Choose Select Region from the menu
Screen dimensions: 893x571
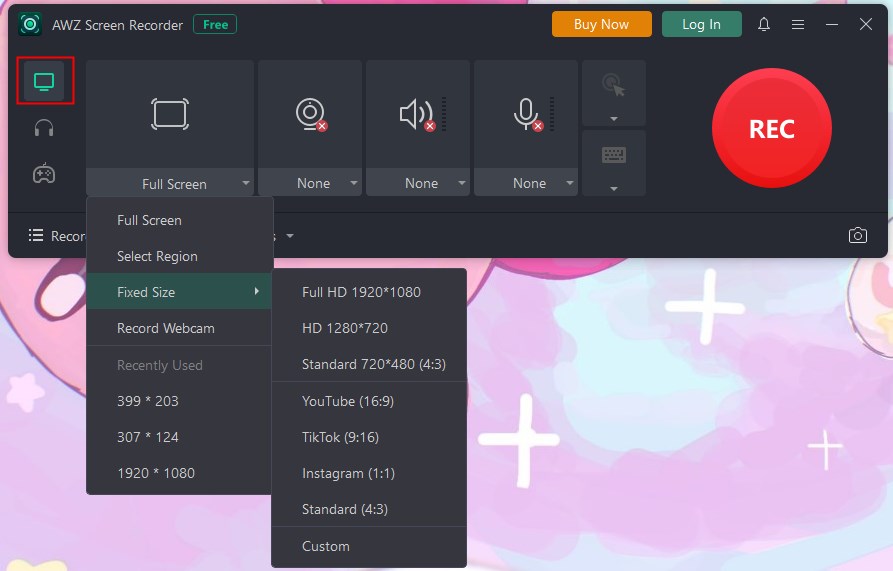coord(179,256)
